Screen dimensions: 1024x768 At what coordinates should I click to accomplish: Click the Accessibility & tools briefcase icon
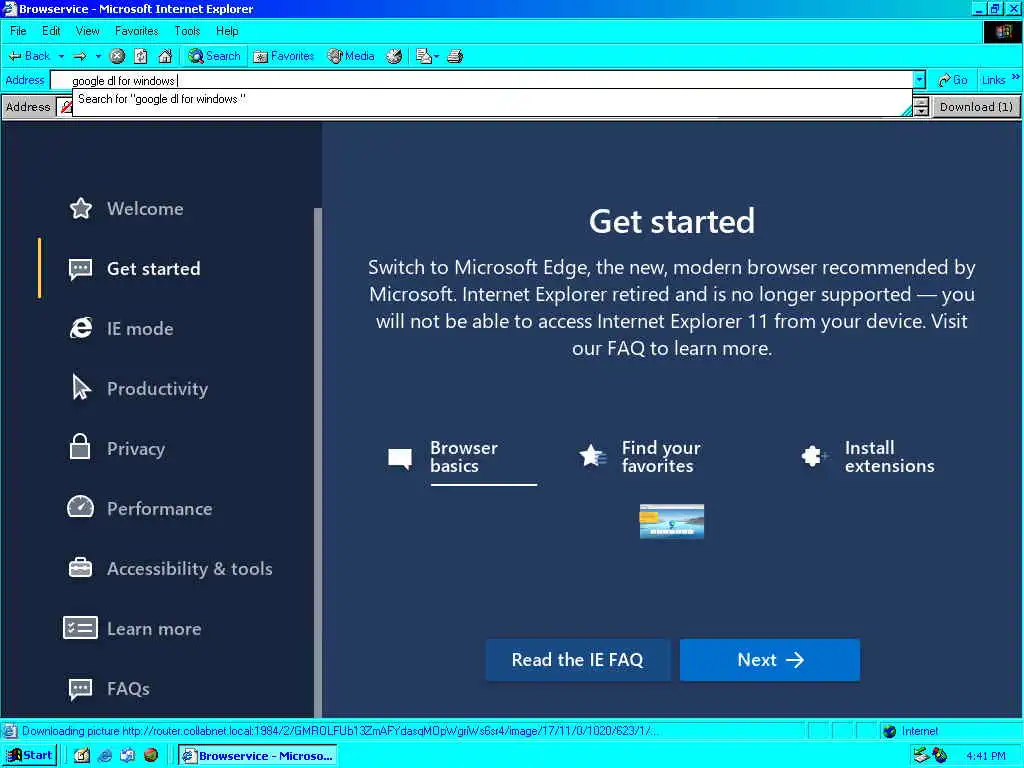(80, 568)
